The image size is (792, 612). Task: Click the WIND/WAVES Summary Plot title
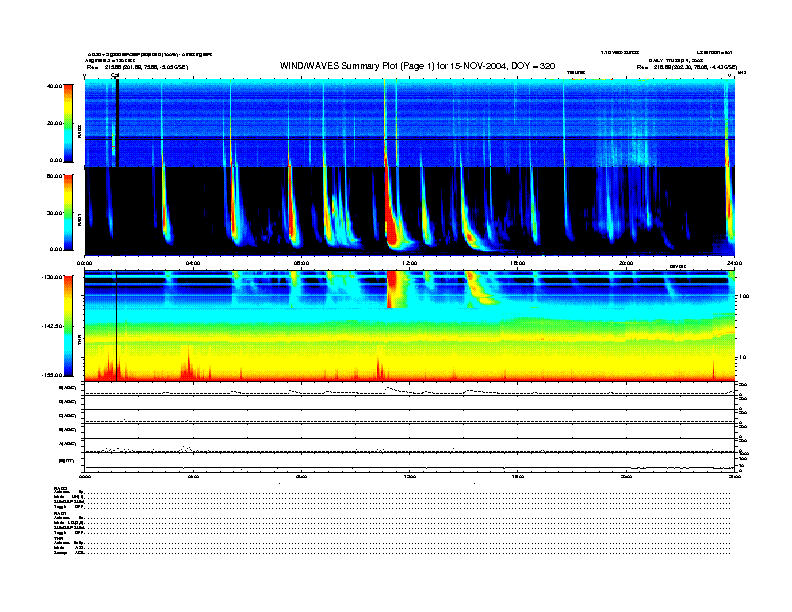tap(417, 66)
